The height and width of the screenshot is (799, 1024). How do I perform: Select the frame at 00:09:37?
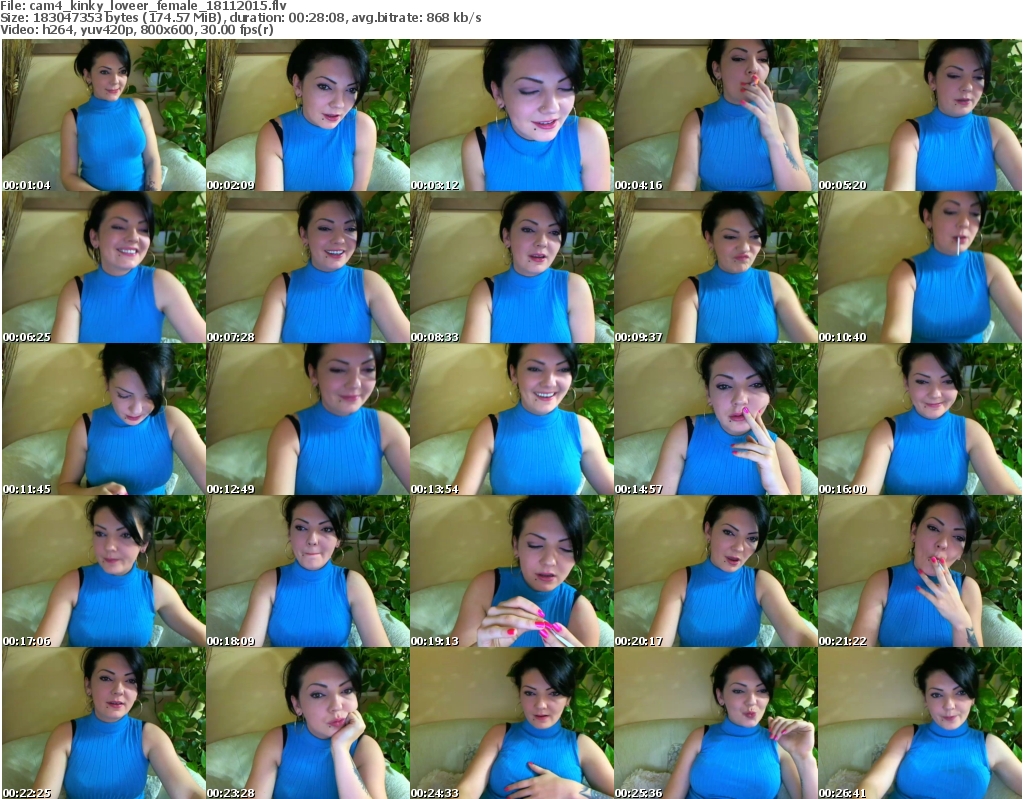point(716,267)
